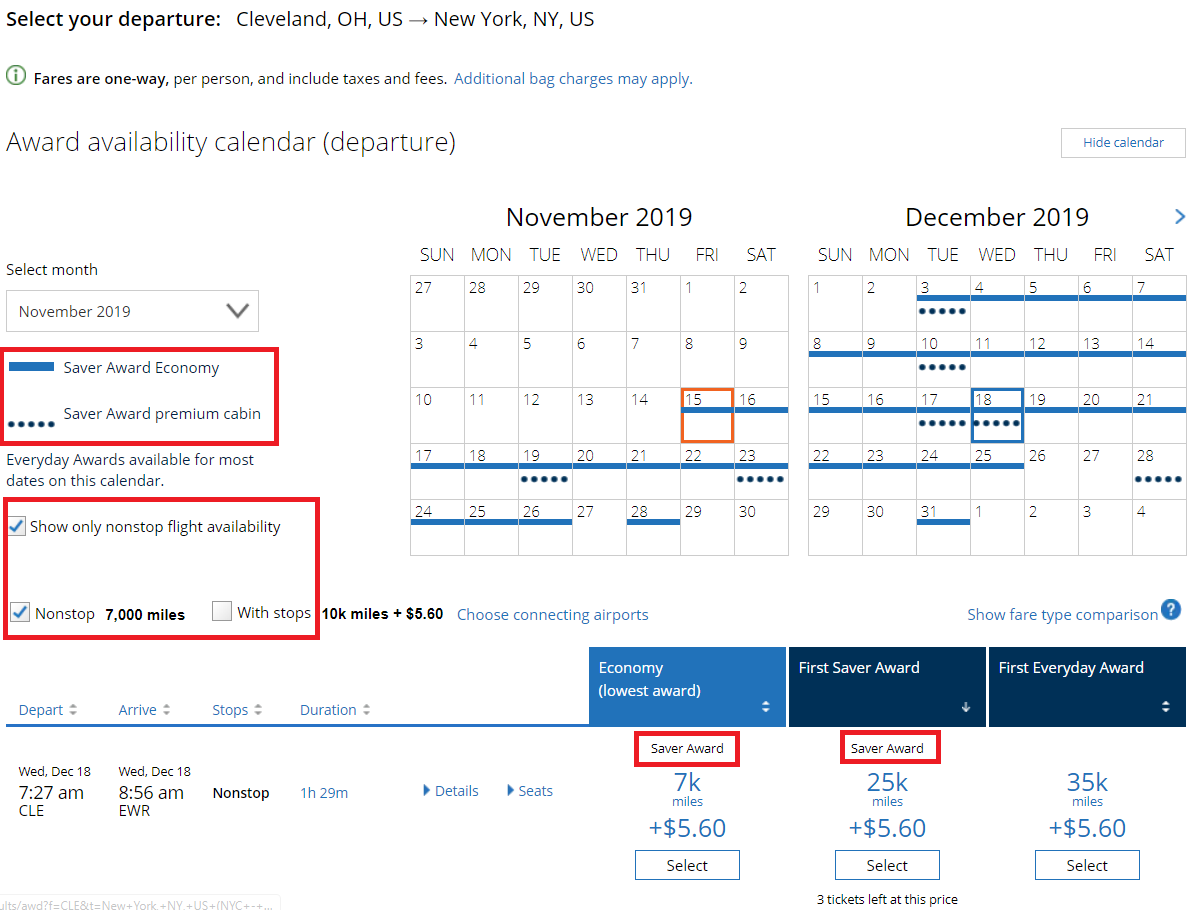Image resolution: width=1190 pixels, height=910 pixels.
Task: Open the Additional bag charges may apply link
Action: coord(573,78)
